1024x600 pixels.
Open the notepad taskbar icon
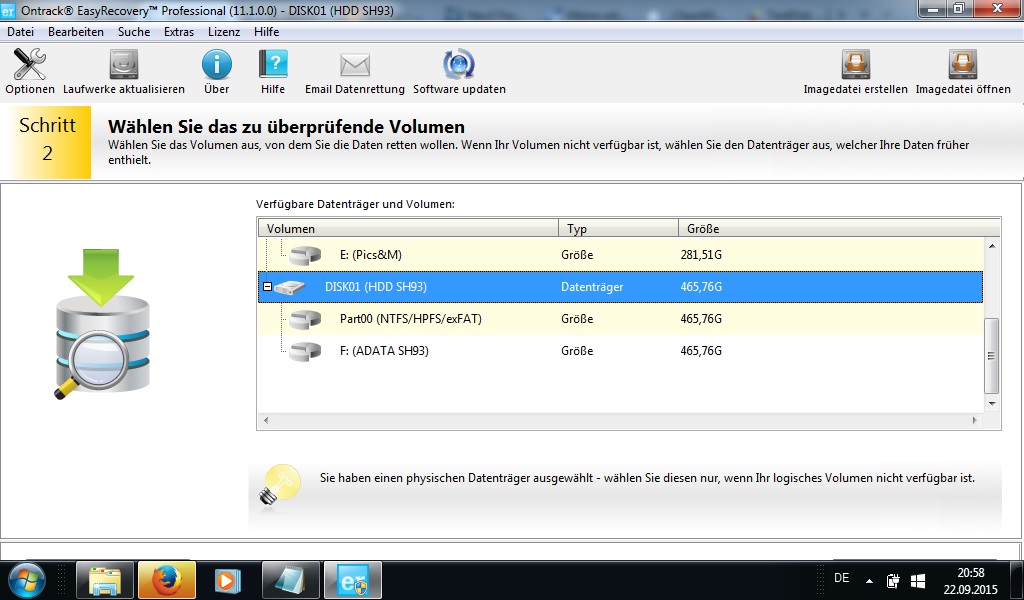coord(291,580)
